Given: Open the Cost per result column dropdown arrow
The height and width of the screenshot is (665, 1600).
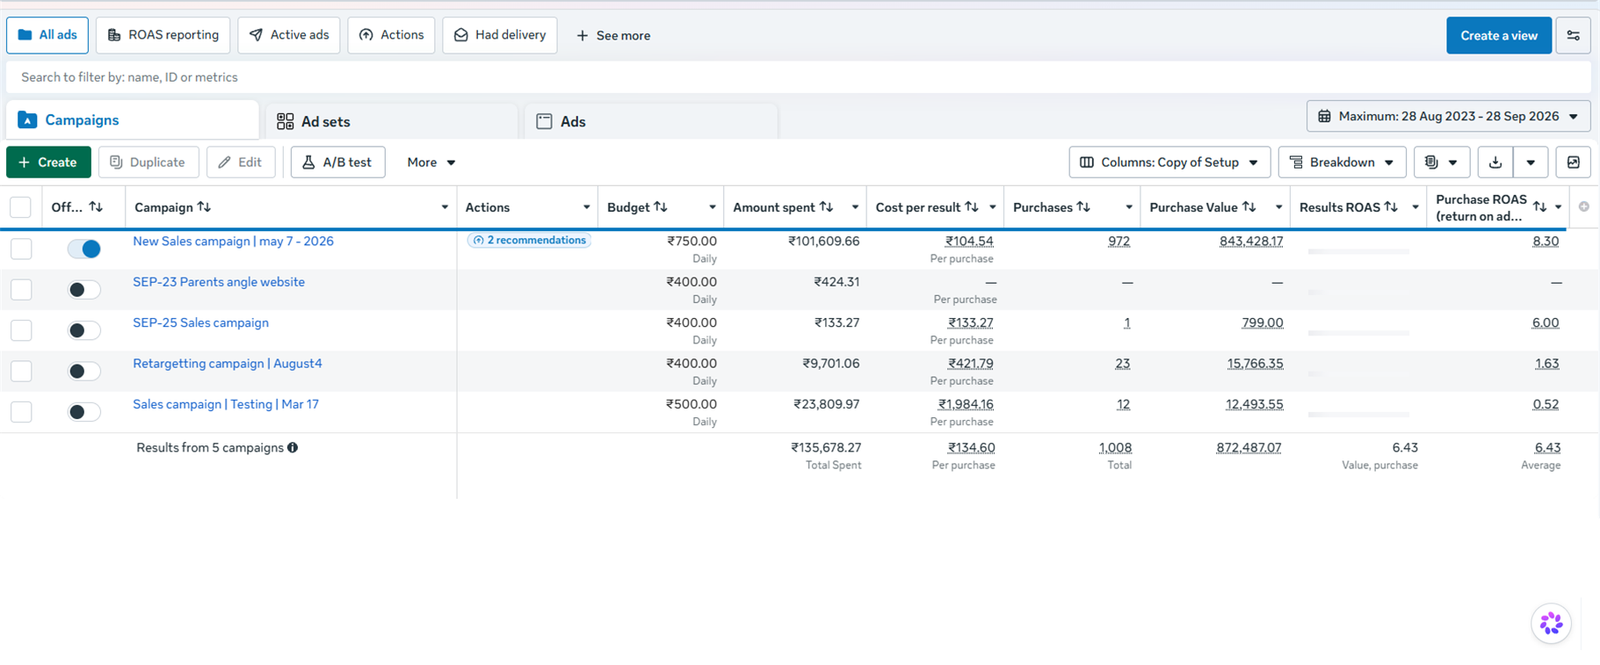Looking at the screenshot, I should tap(993, 207).
